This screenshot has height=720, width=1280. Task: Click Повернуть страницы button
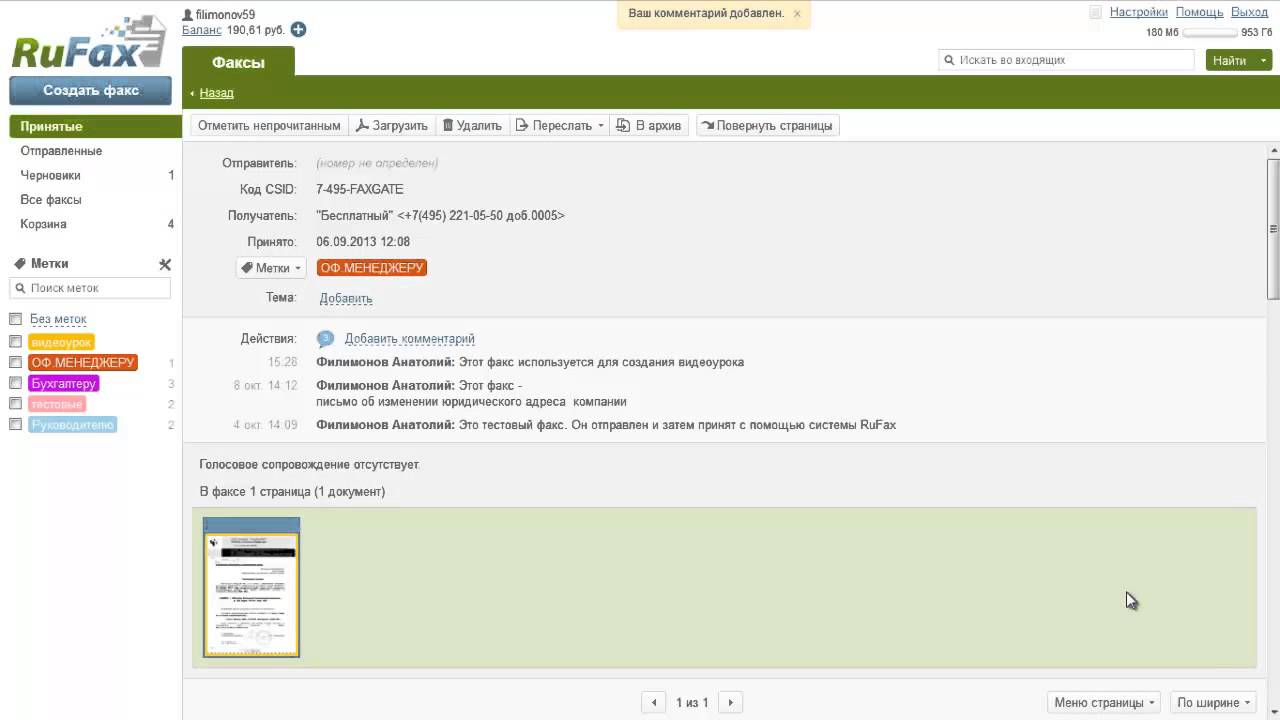click(767, 126)
